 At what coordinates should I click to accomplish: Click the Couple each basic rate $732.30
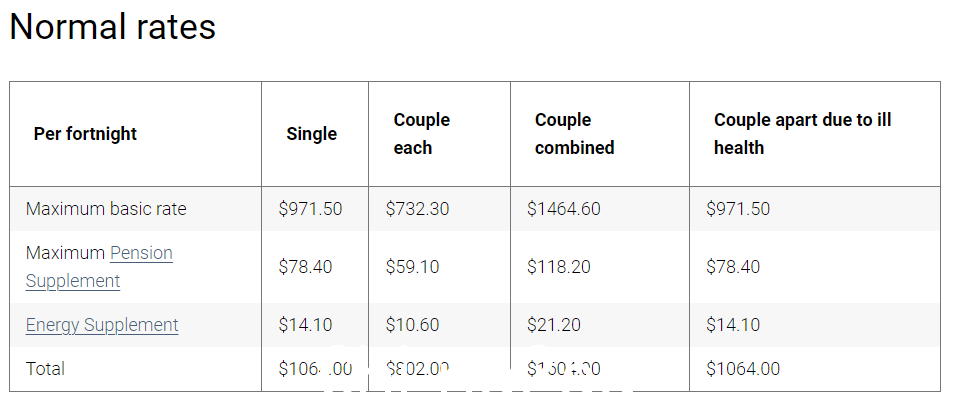(418, 209)
